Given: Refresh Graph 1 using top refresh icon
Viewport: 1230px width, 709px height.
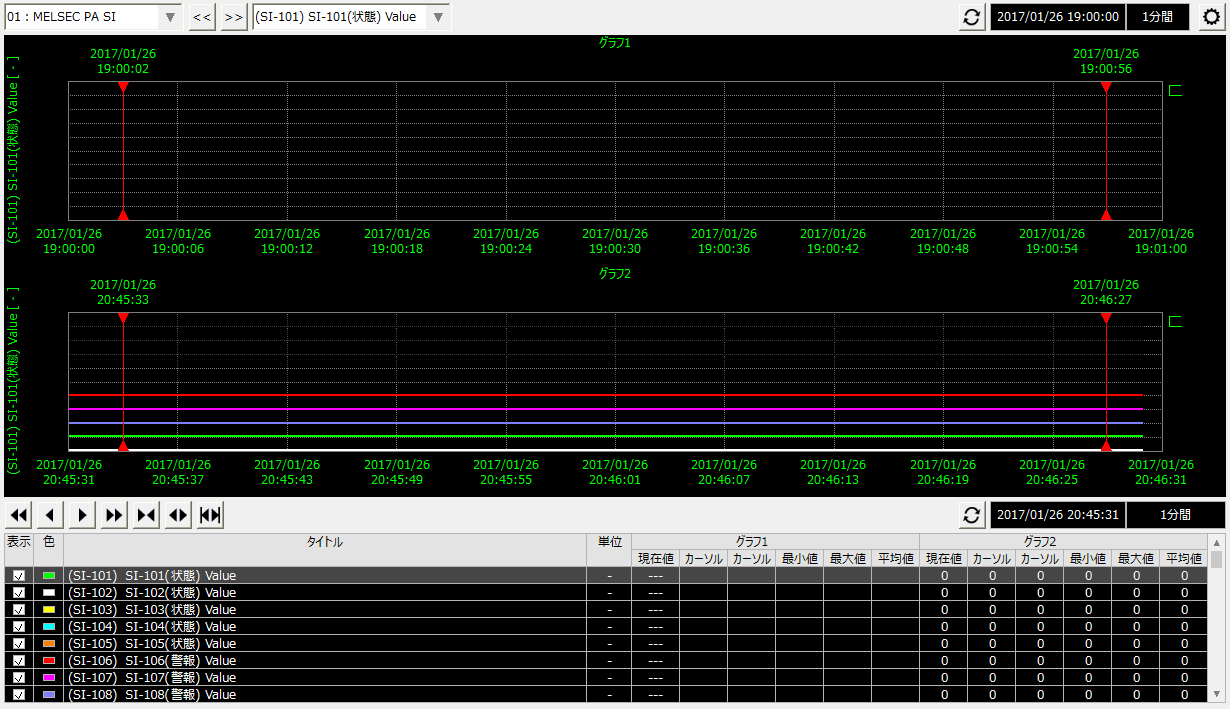Looking at the screenshot, I should [x=971, y=17].
